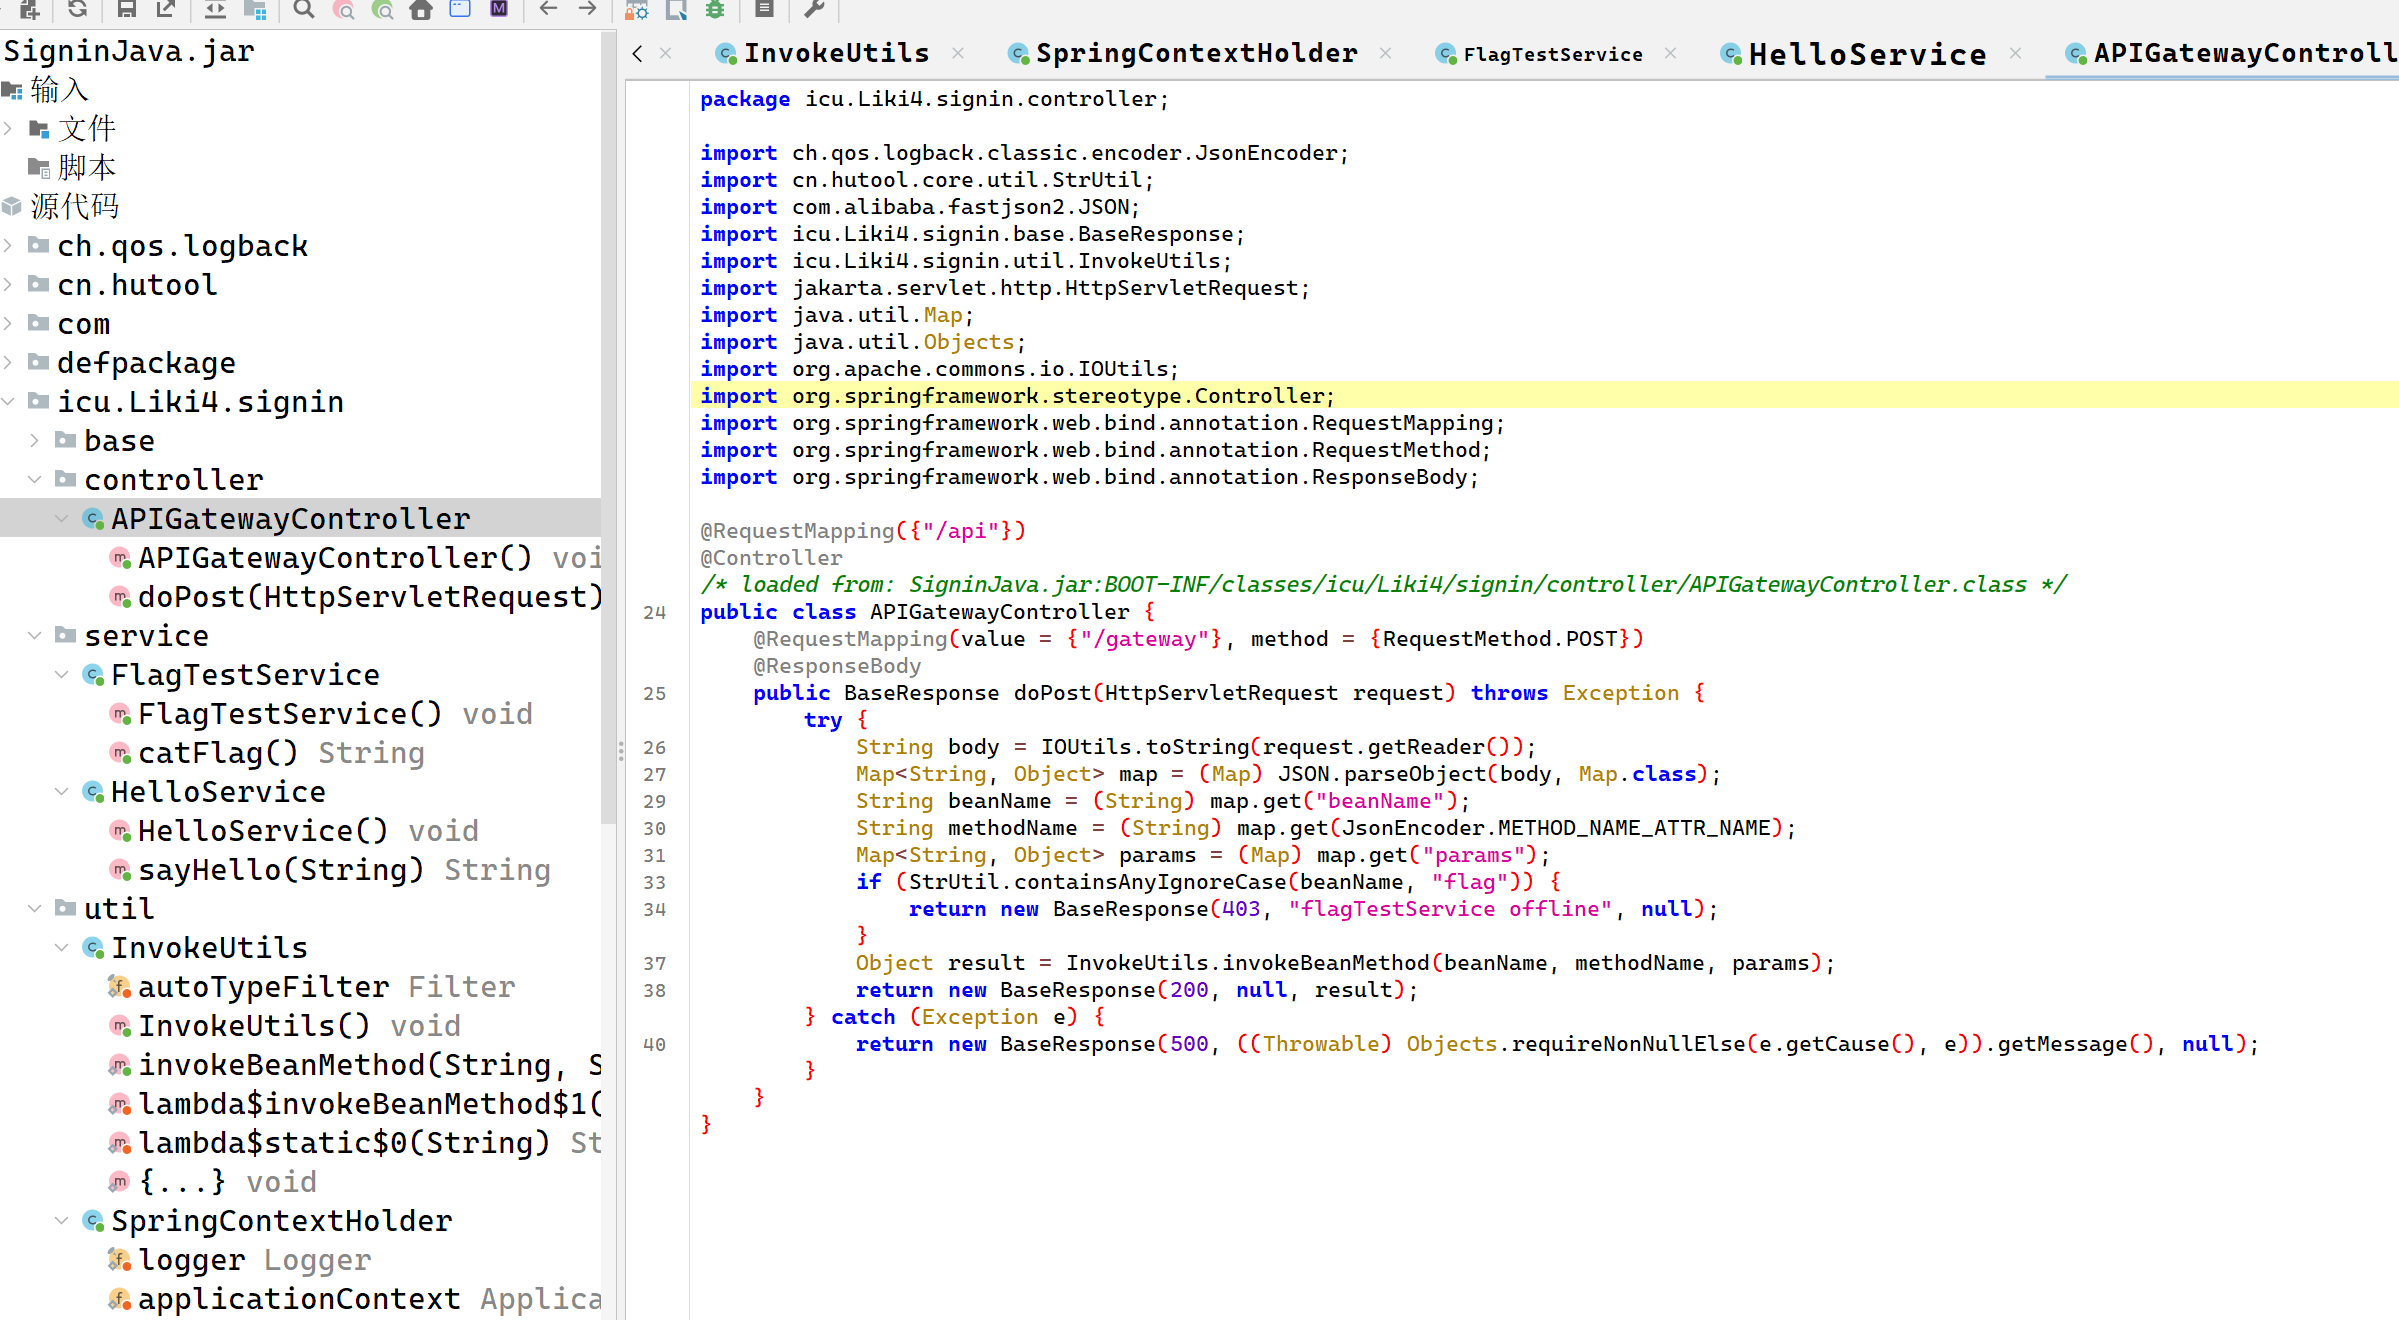Open preferences with the wrench icon
The image size is (2399, 1320).
[x=814, y=10]
